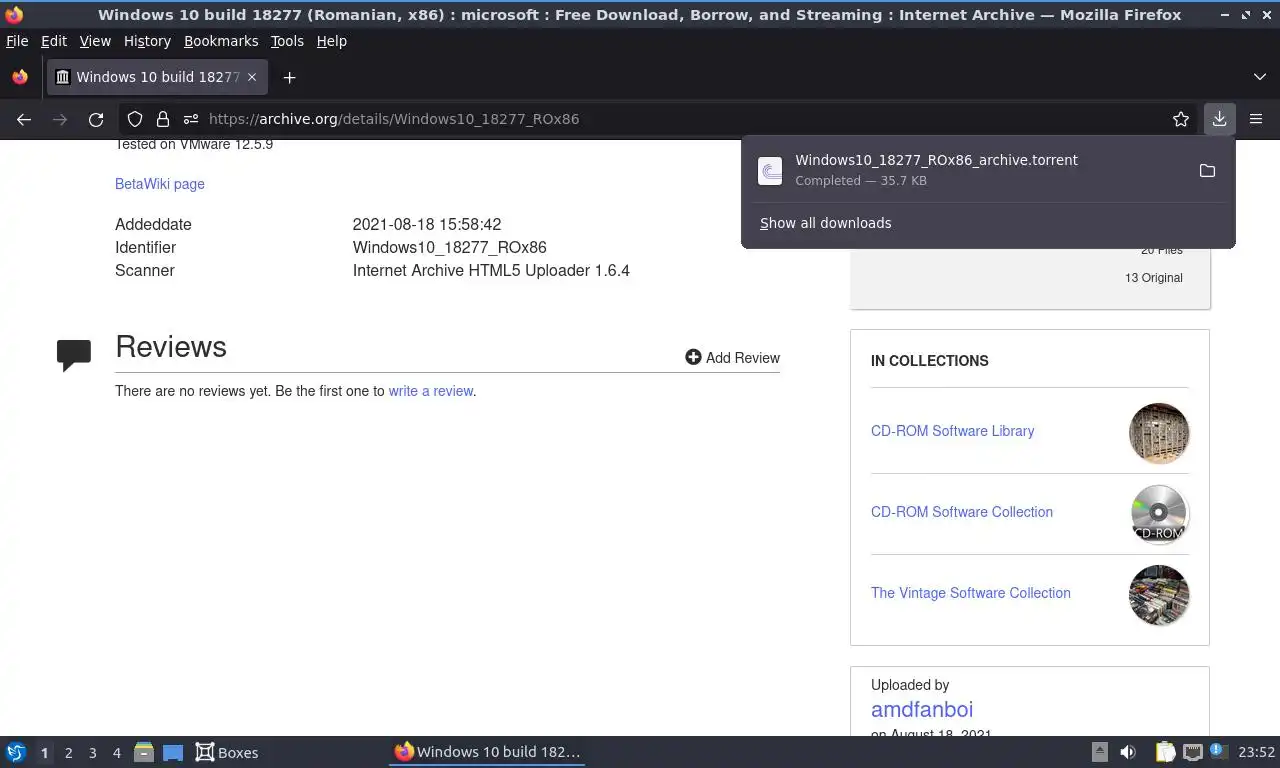Close the Windows 10 build 18277 tab

pyautogui.click(x=252, y=77)
